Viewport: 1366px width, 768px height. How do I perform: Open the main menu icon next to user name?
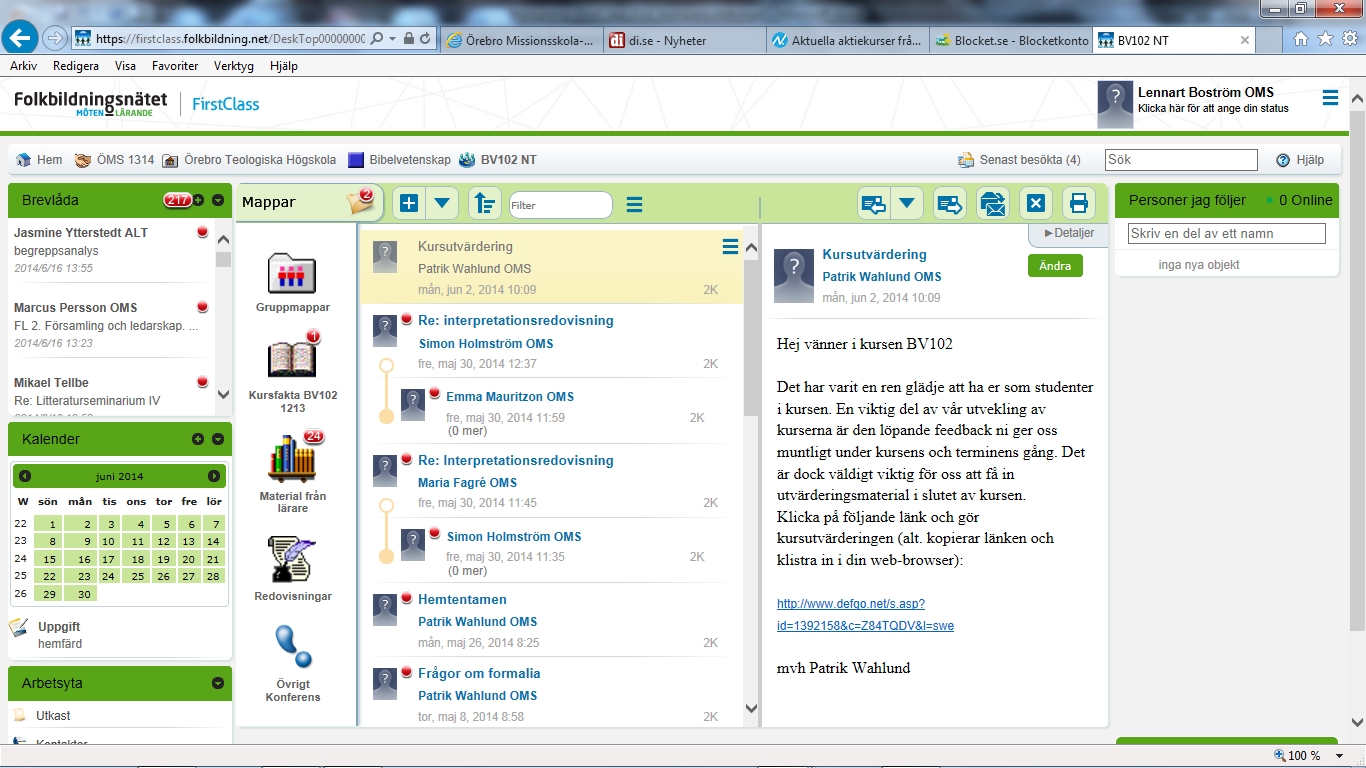pyautogui.click(x=1330, y=97)
